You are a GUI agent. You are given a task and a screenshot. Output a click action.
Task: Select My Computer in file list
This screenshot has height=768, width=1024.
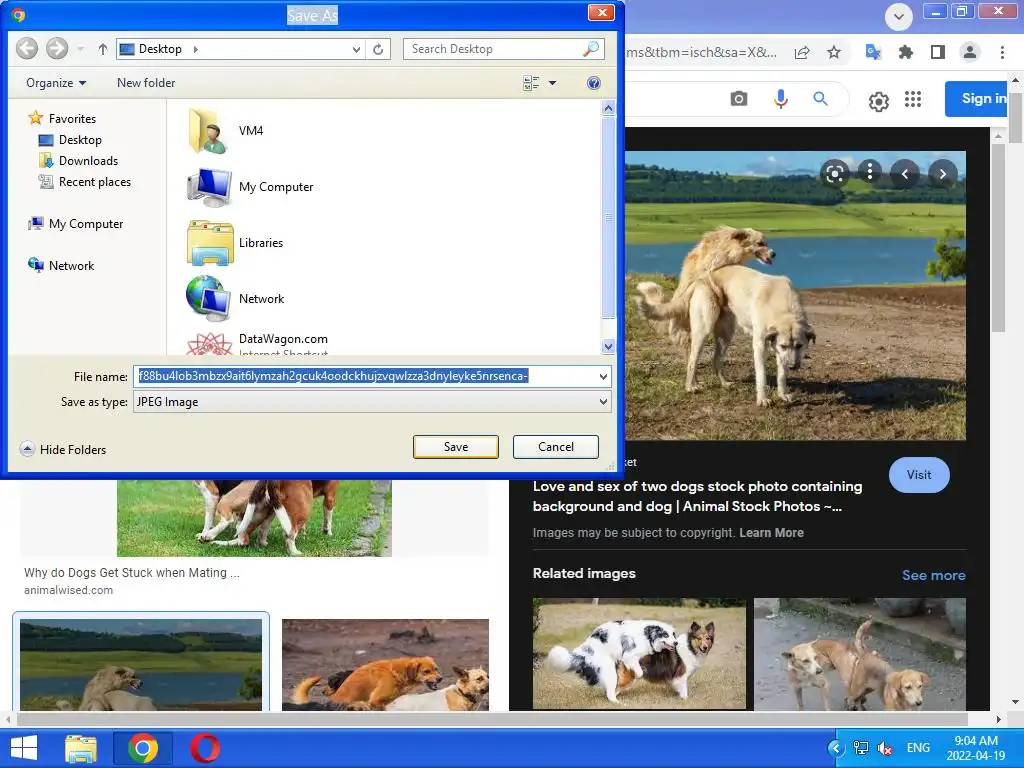pos(251,187)
